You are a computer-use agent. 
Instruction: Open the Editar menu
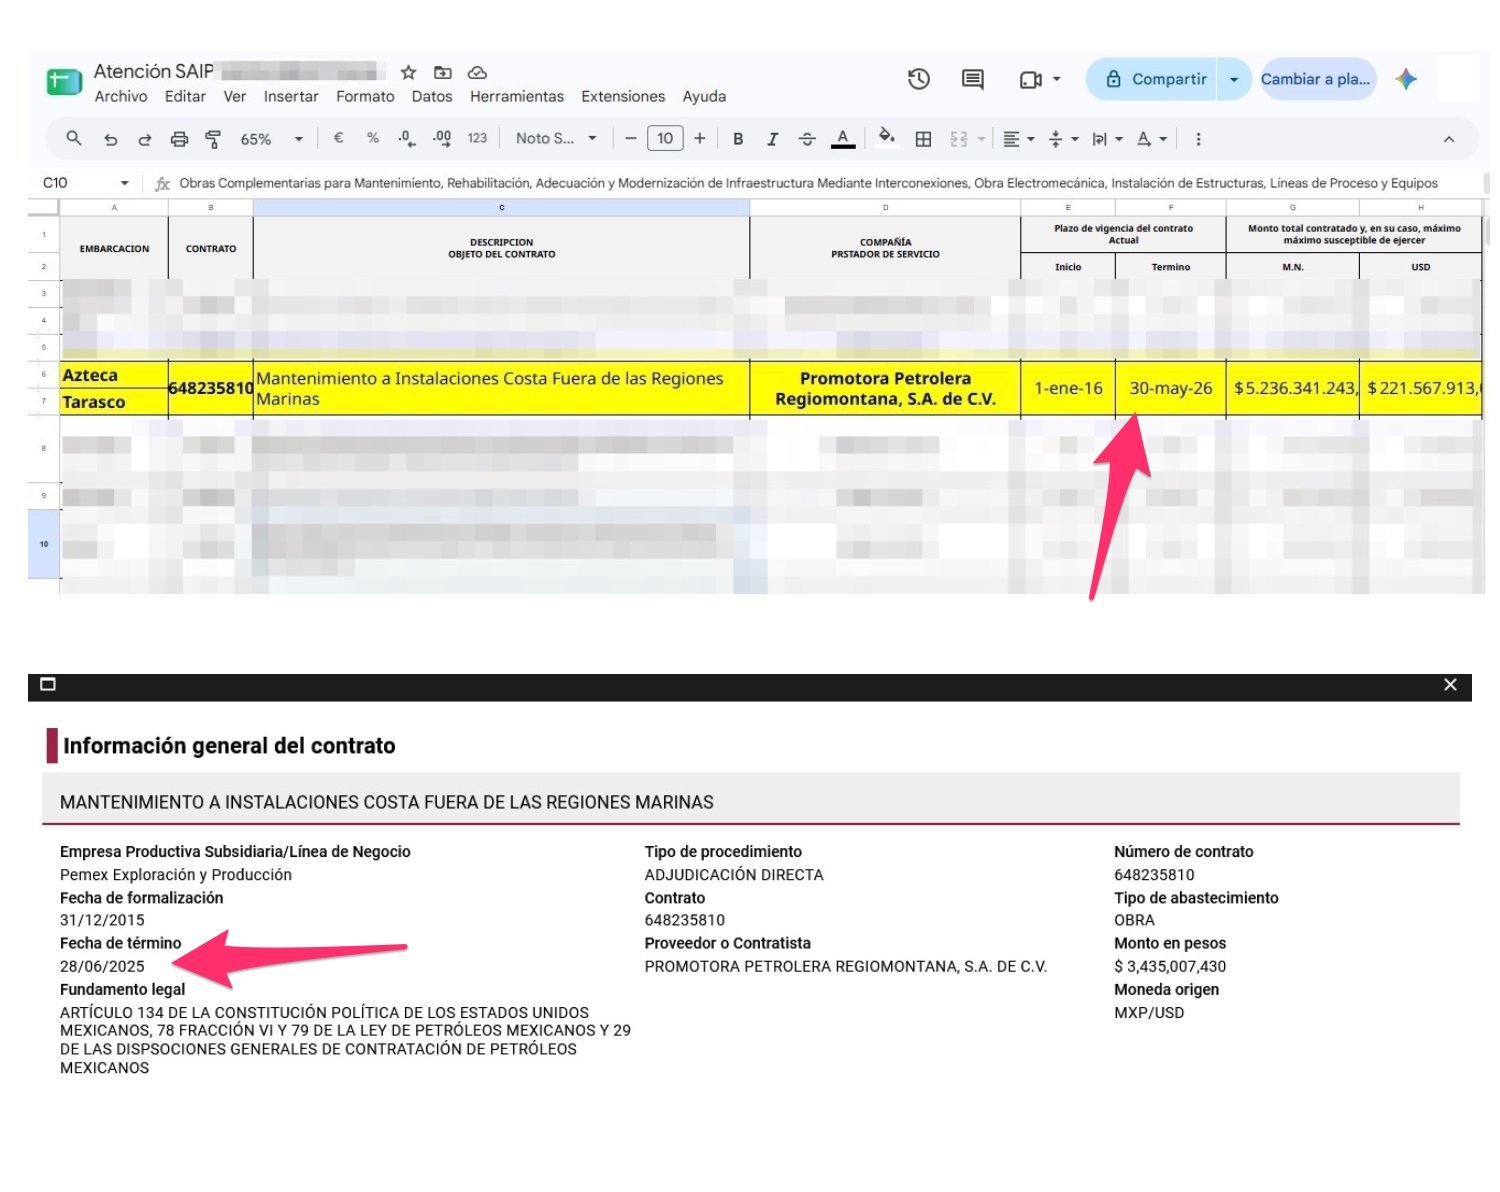[x=185, y=96]
